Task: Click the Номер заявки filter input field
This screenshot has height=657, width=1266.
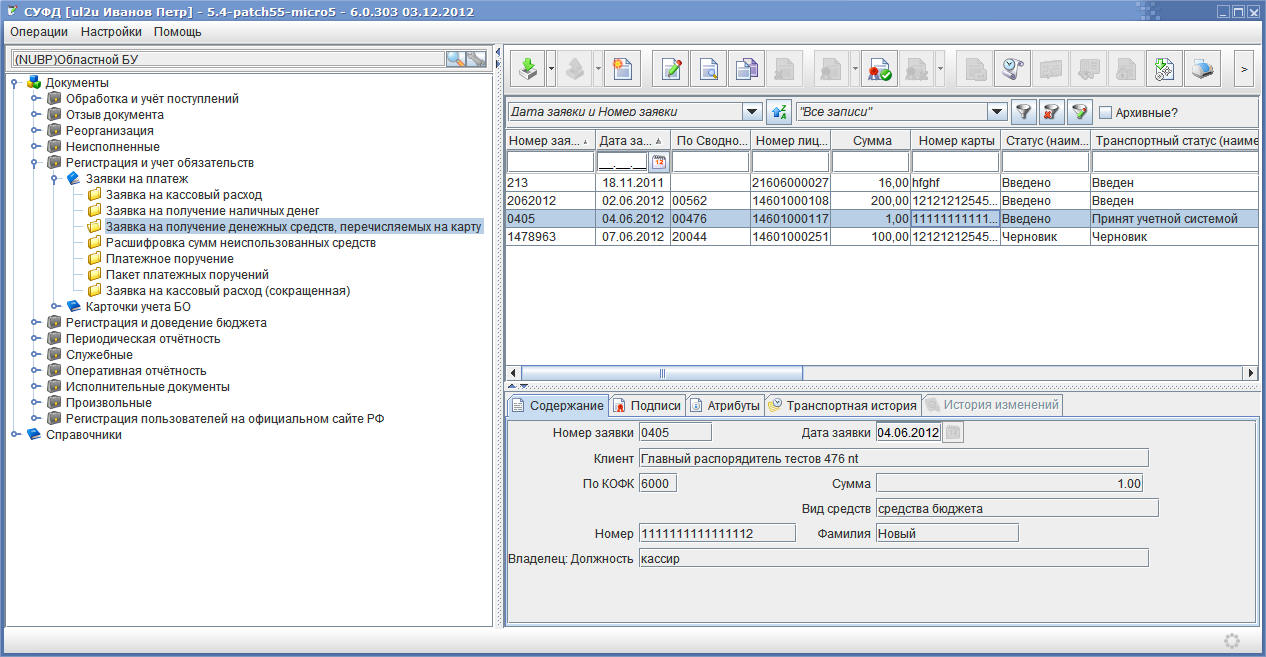Action: [550, 161]
